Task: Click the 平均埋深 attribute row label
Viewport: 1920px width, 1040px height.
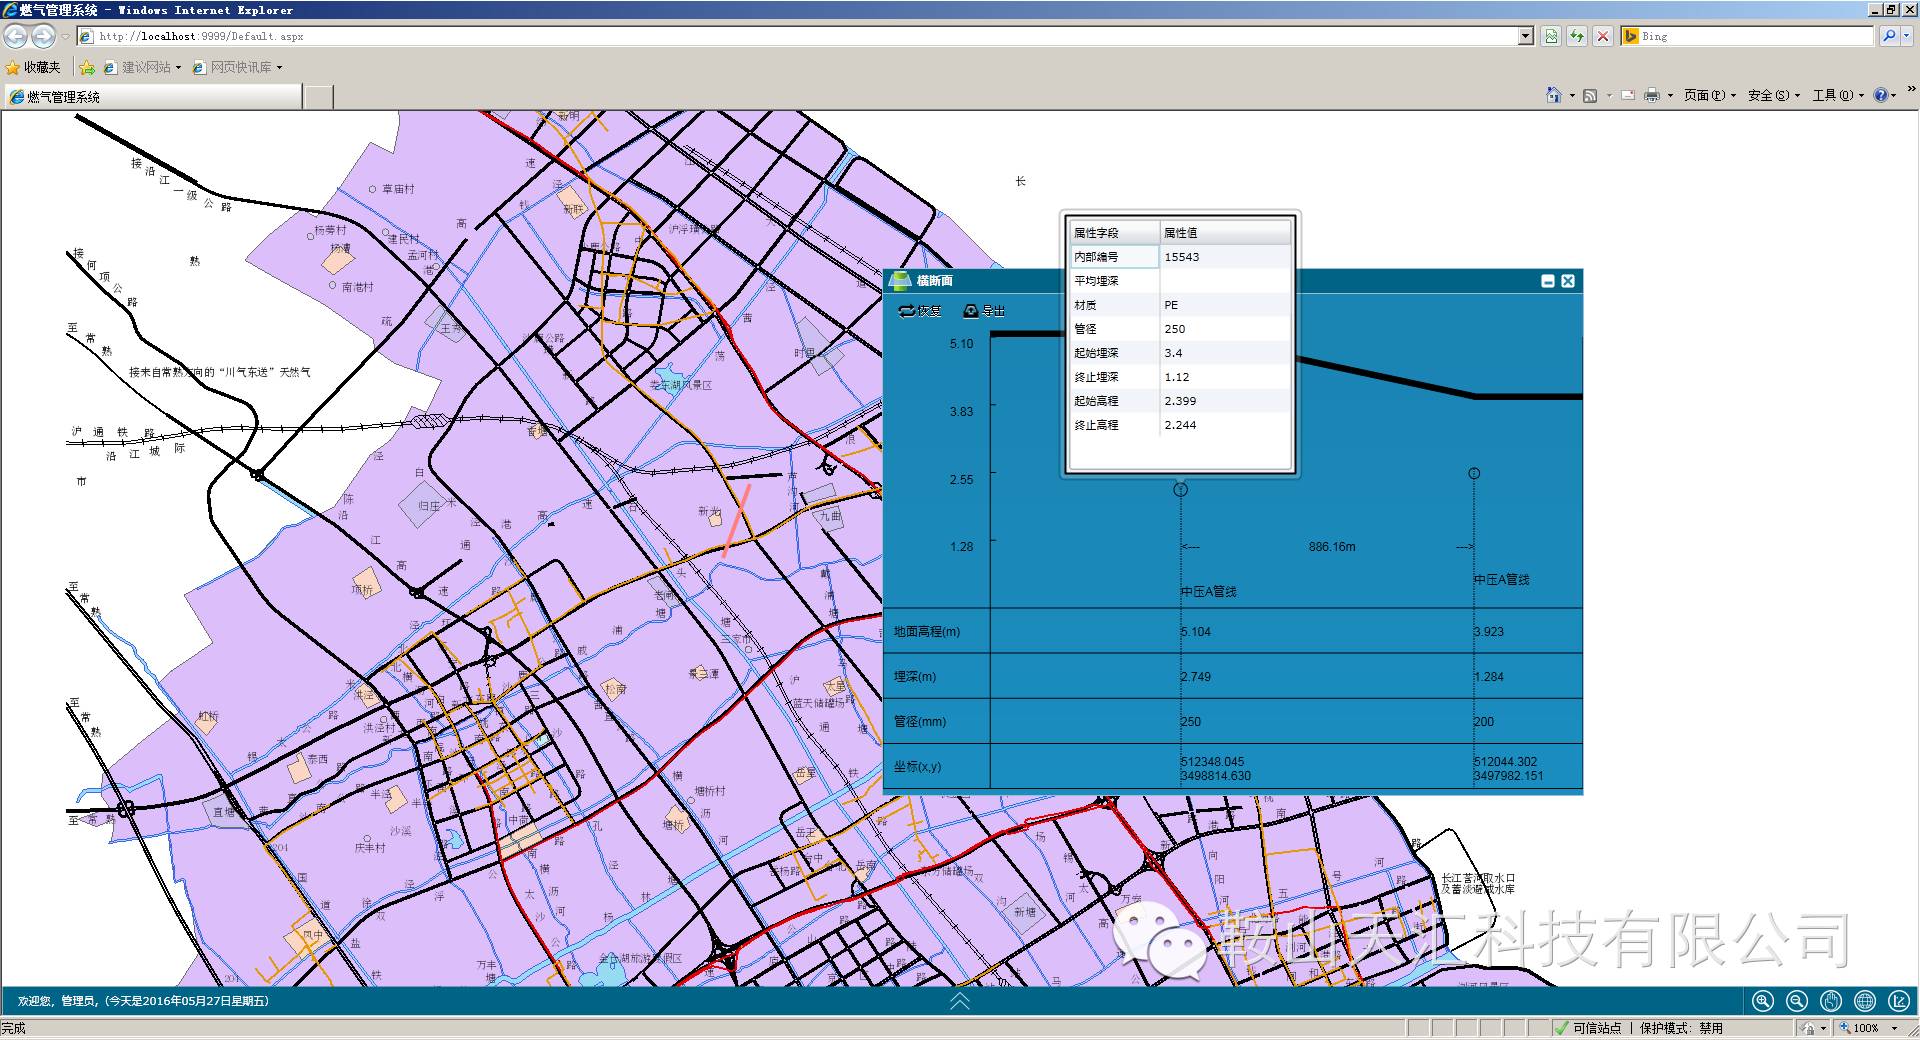Action: (x=1097, y=281)
